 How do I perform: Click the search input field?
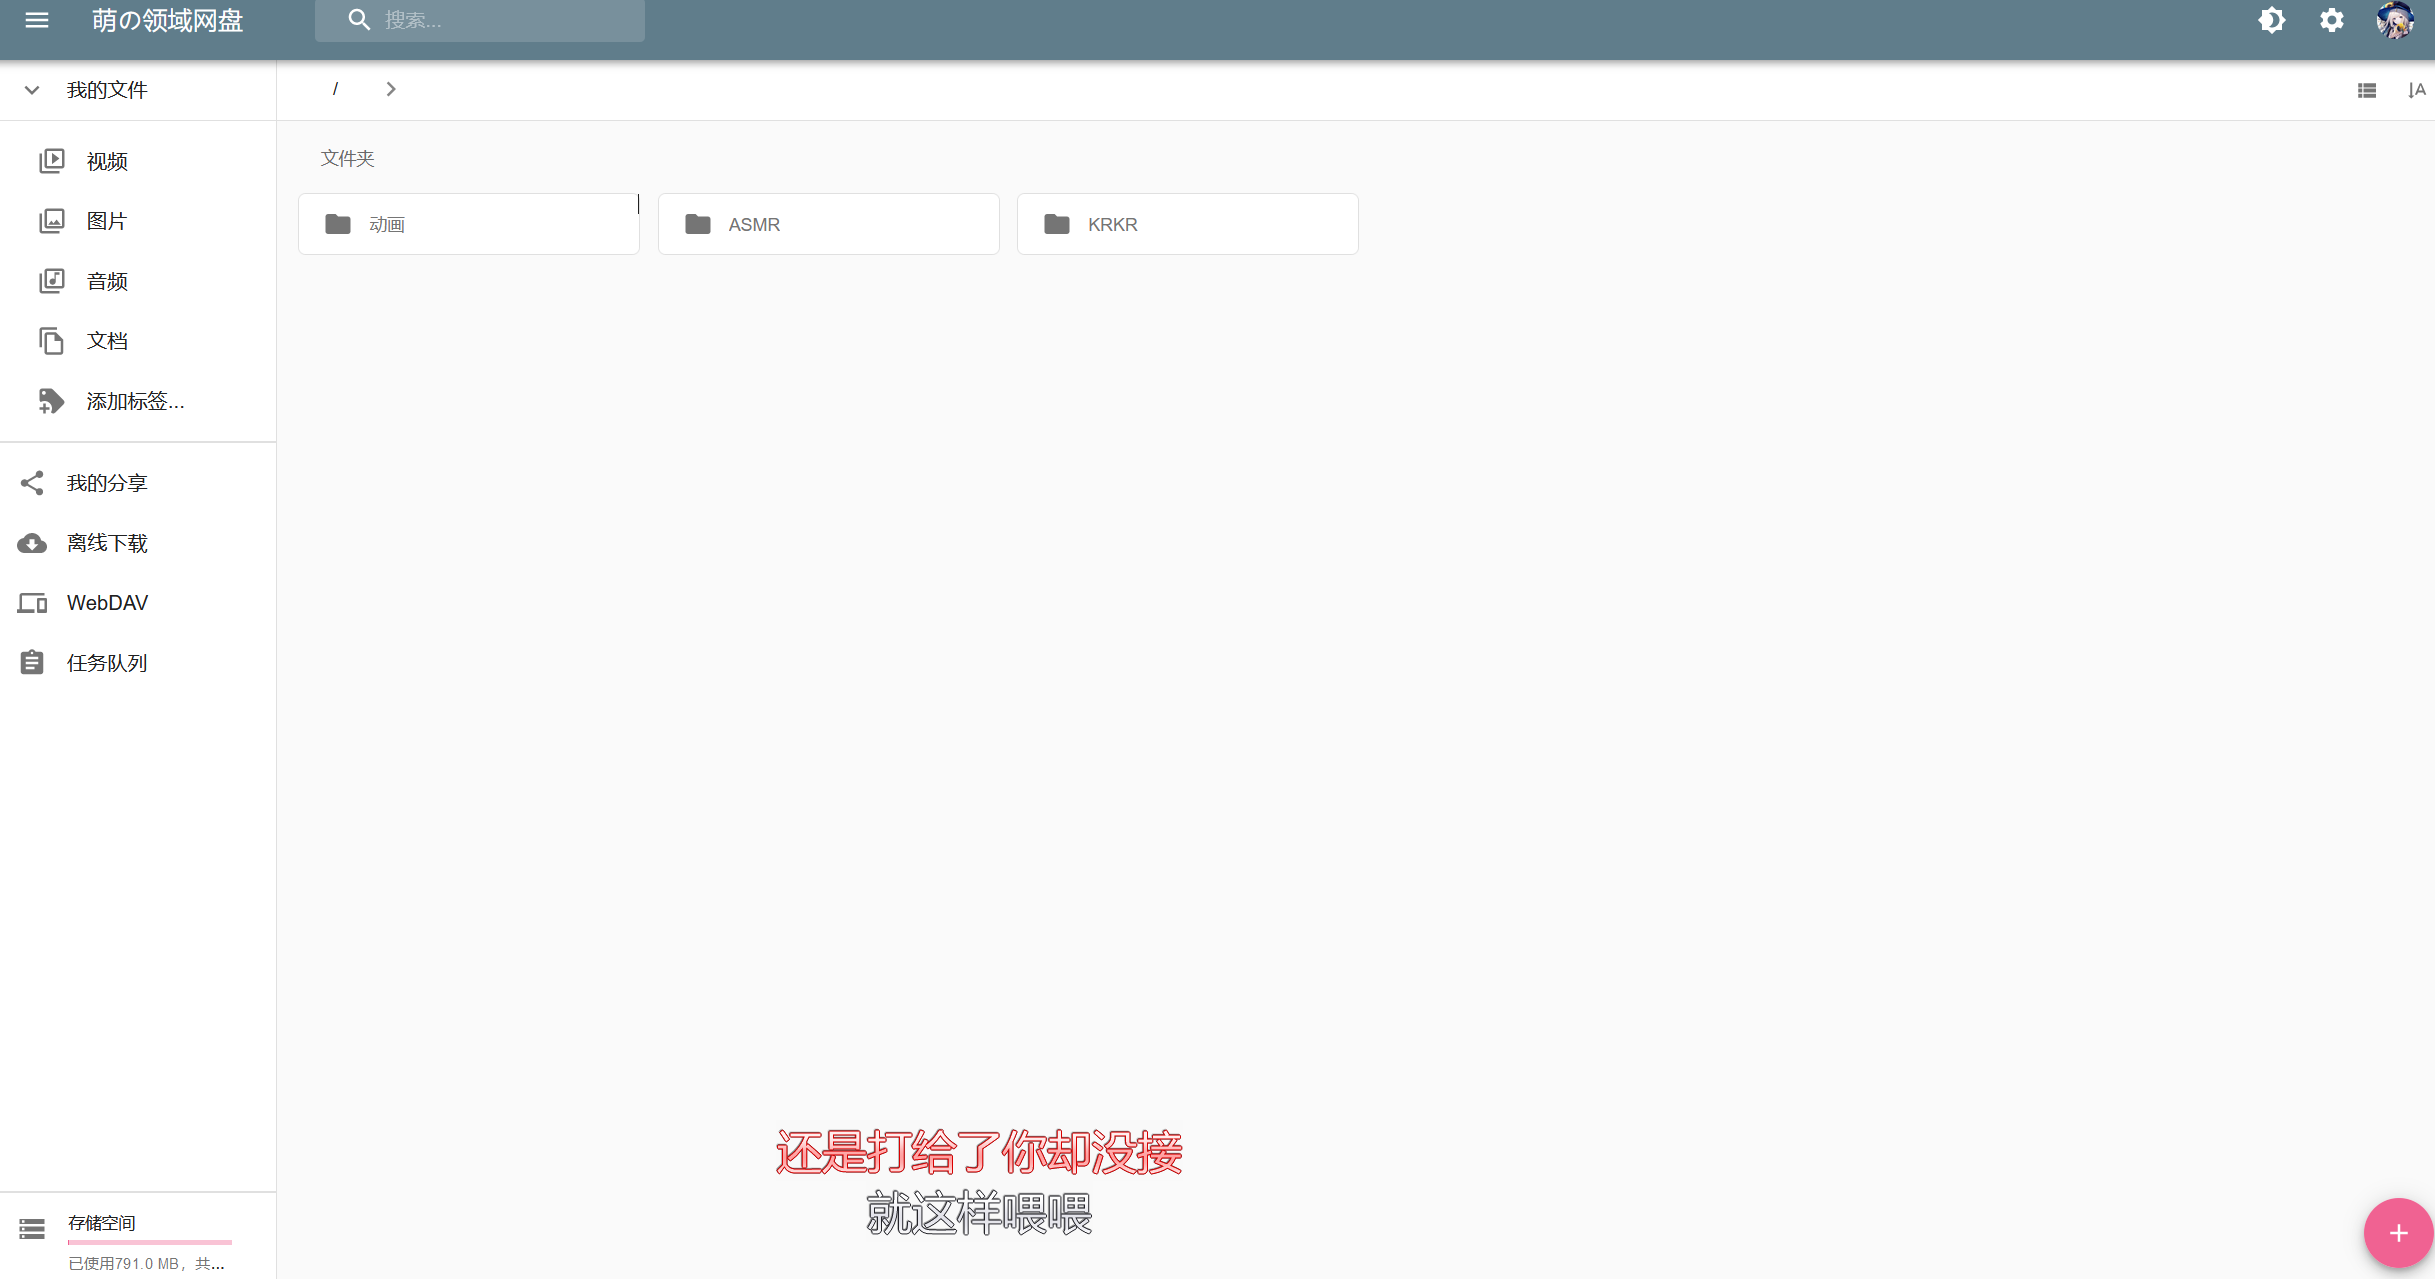[480, 20]
